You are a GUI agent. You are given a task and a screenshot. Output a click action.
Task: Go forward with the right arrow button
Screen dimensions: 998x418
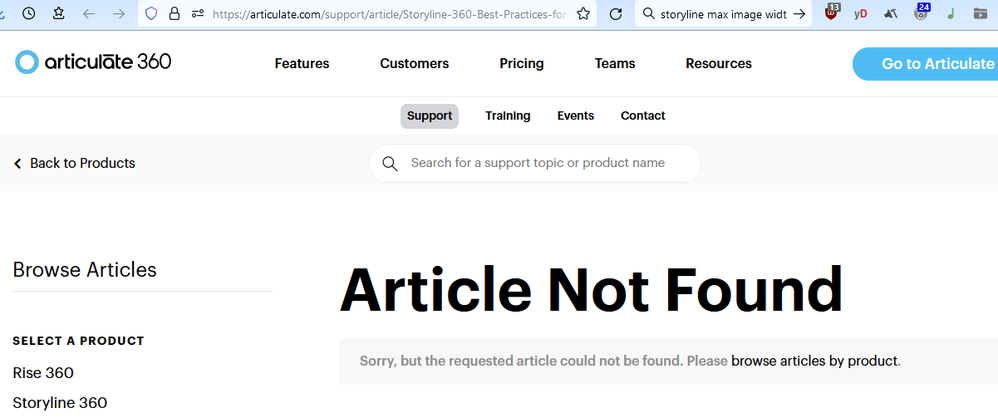pos(118,13)
